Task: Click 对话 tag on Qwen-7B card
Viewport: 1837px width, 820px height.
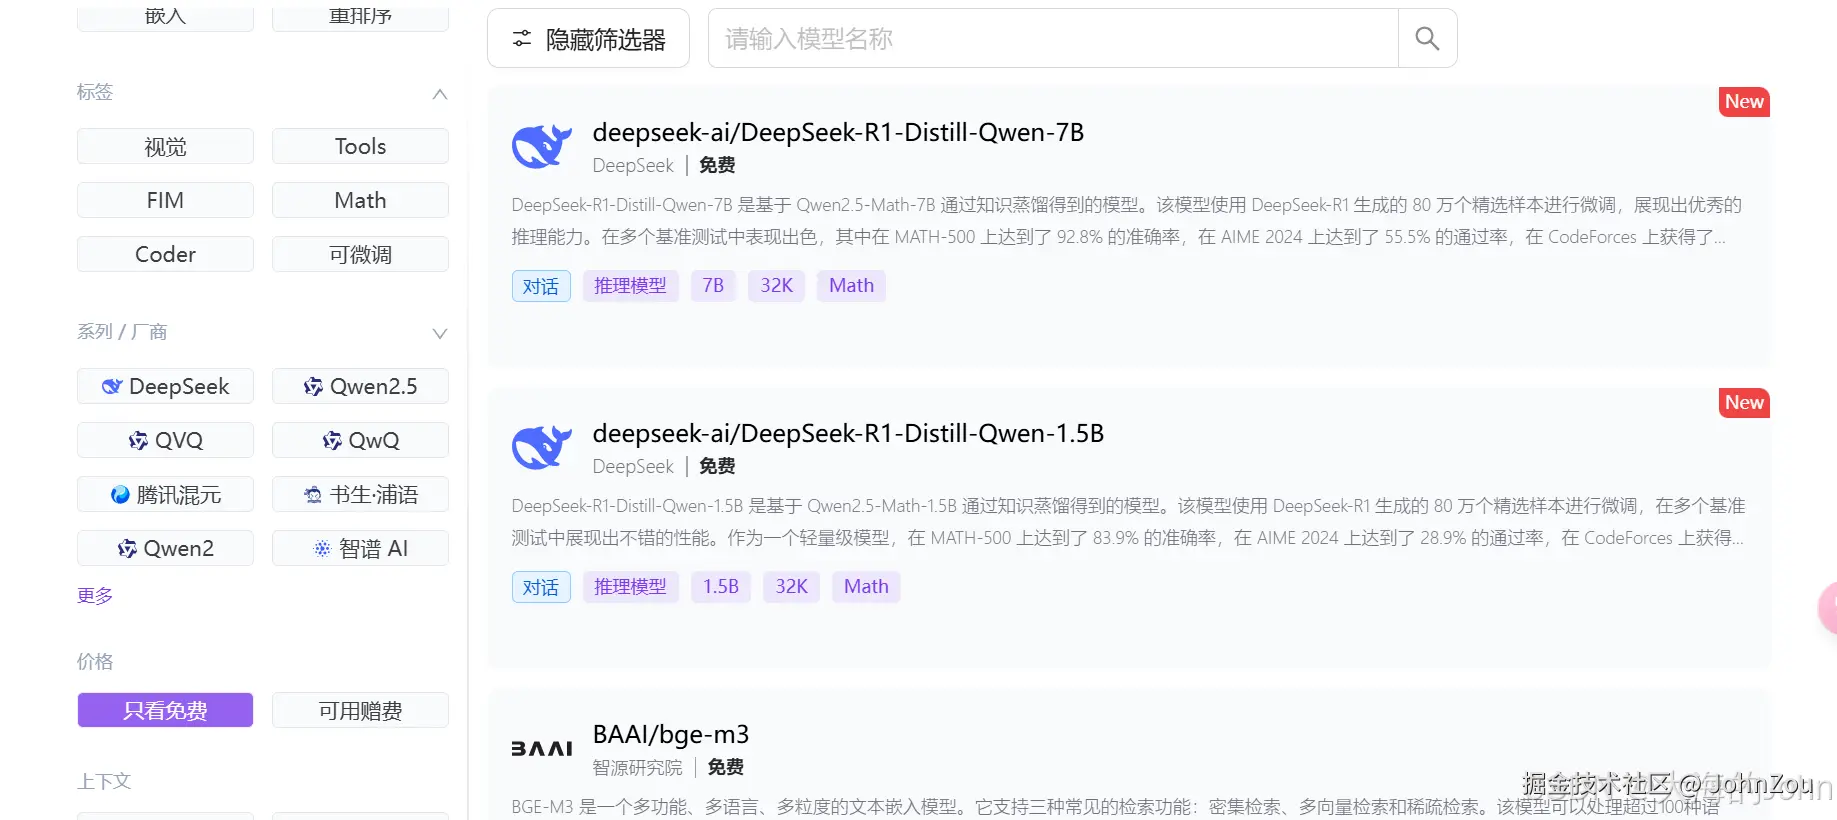Action: (x=541, y=286)
